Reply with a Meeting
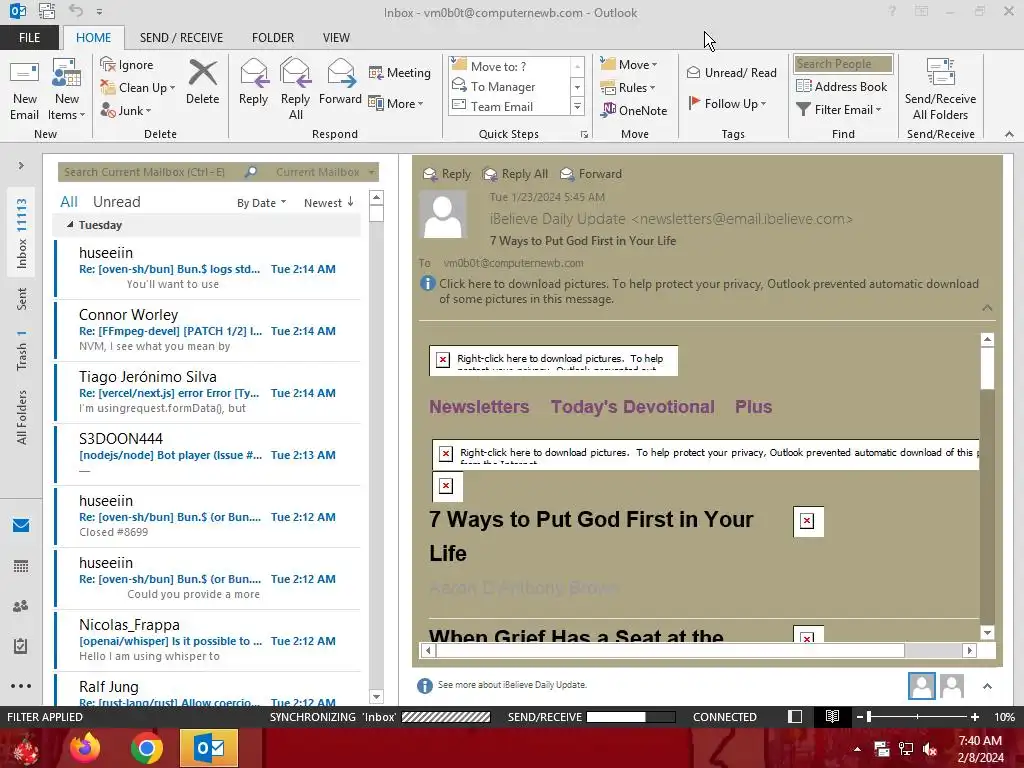1024x768 pixels. 400,72
